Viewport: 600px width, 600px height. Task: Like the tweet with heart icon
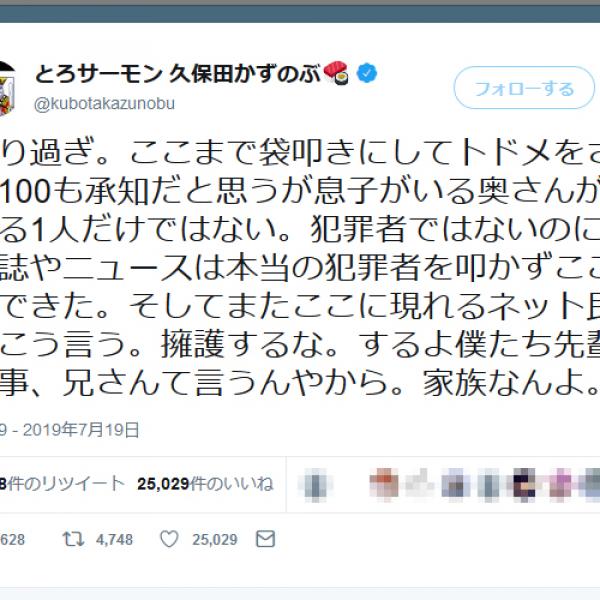click(x=169, y=539)
